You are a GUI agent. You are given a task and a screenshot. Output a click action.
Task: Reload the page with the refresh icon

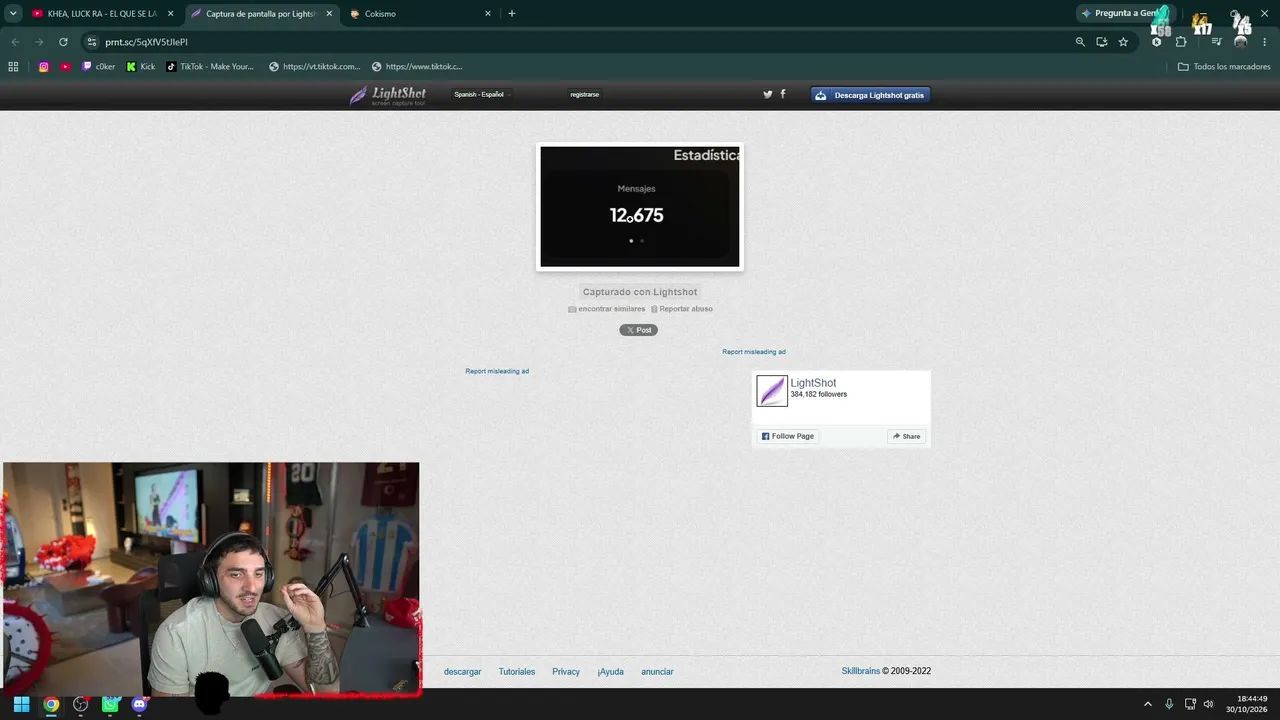tap(63, 42)
